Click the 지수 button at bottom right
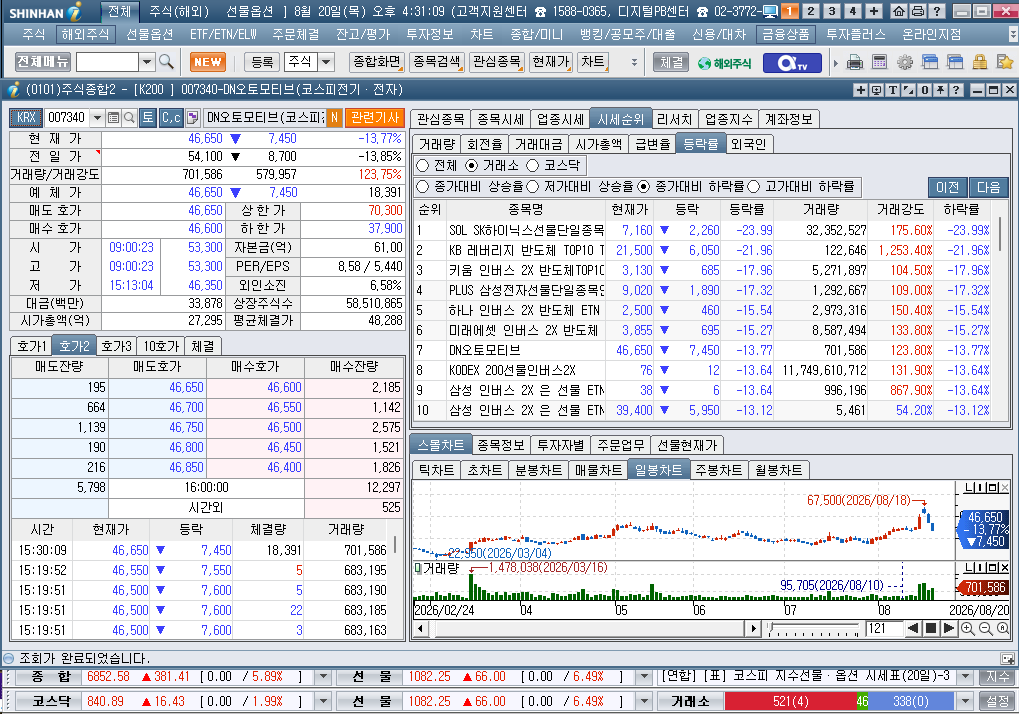The height and width of the screenshot is (714, 1019). [x=998, y=677]
